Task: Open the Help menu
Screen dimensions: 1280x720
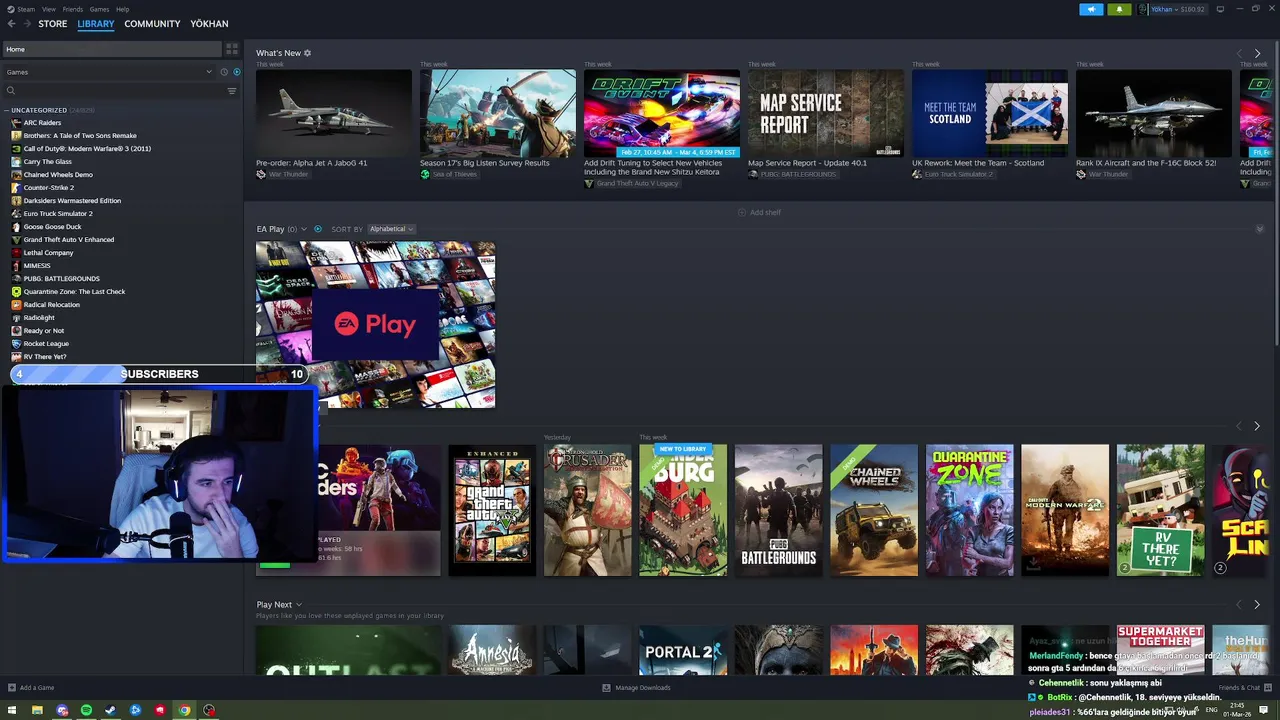Action: (122, 9)
